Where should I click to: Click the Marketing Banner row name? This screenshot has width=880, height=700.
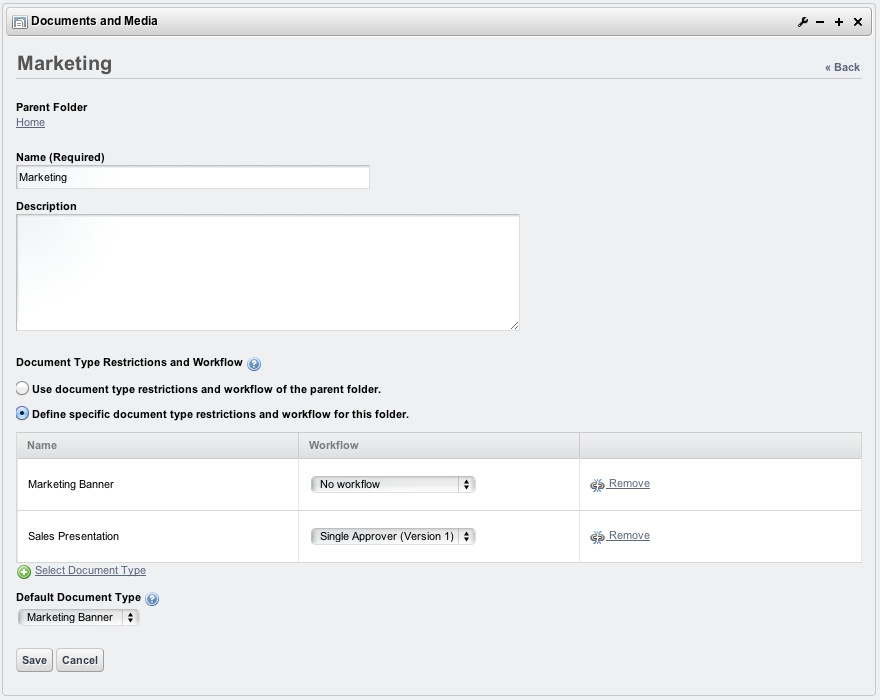point(71,484)
